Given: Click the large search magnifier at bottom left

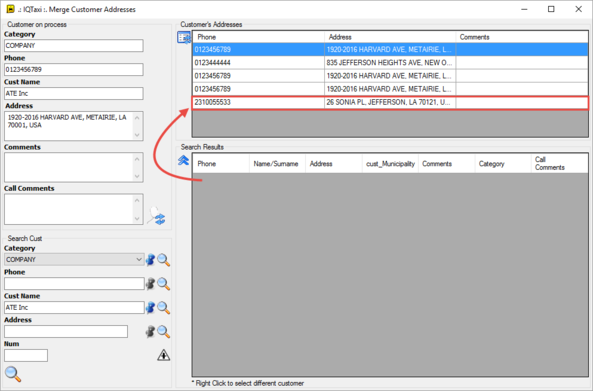Looking at the screenshot, I should [x=13, y=374].
